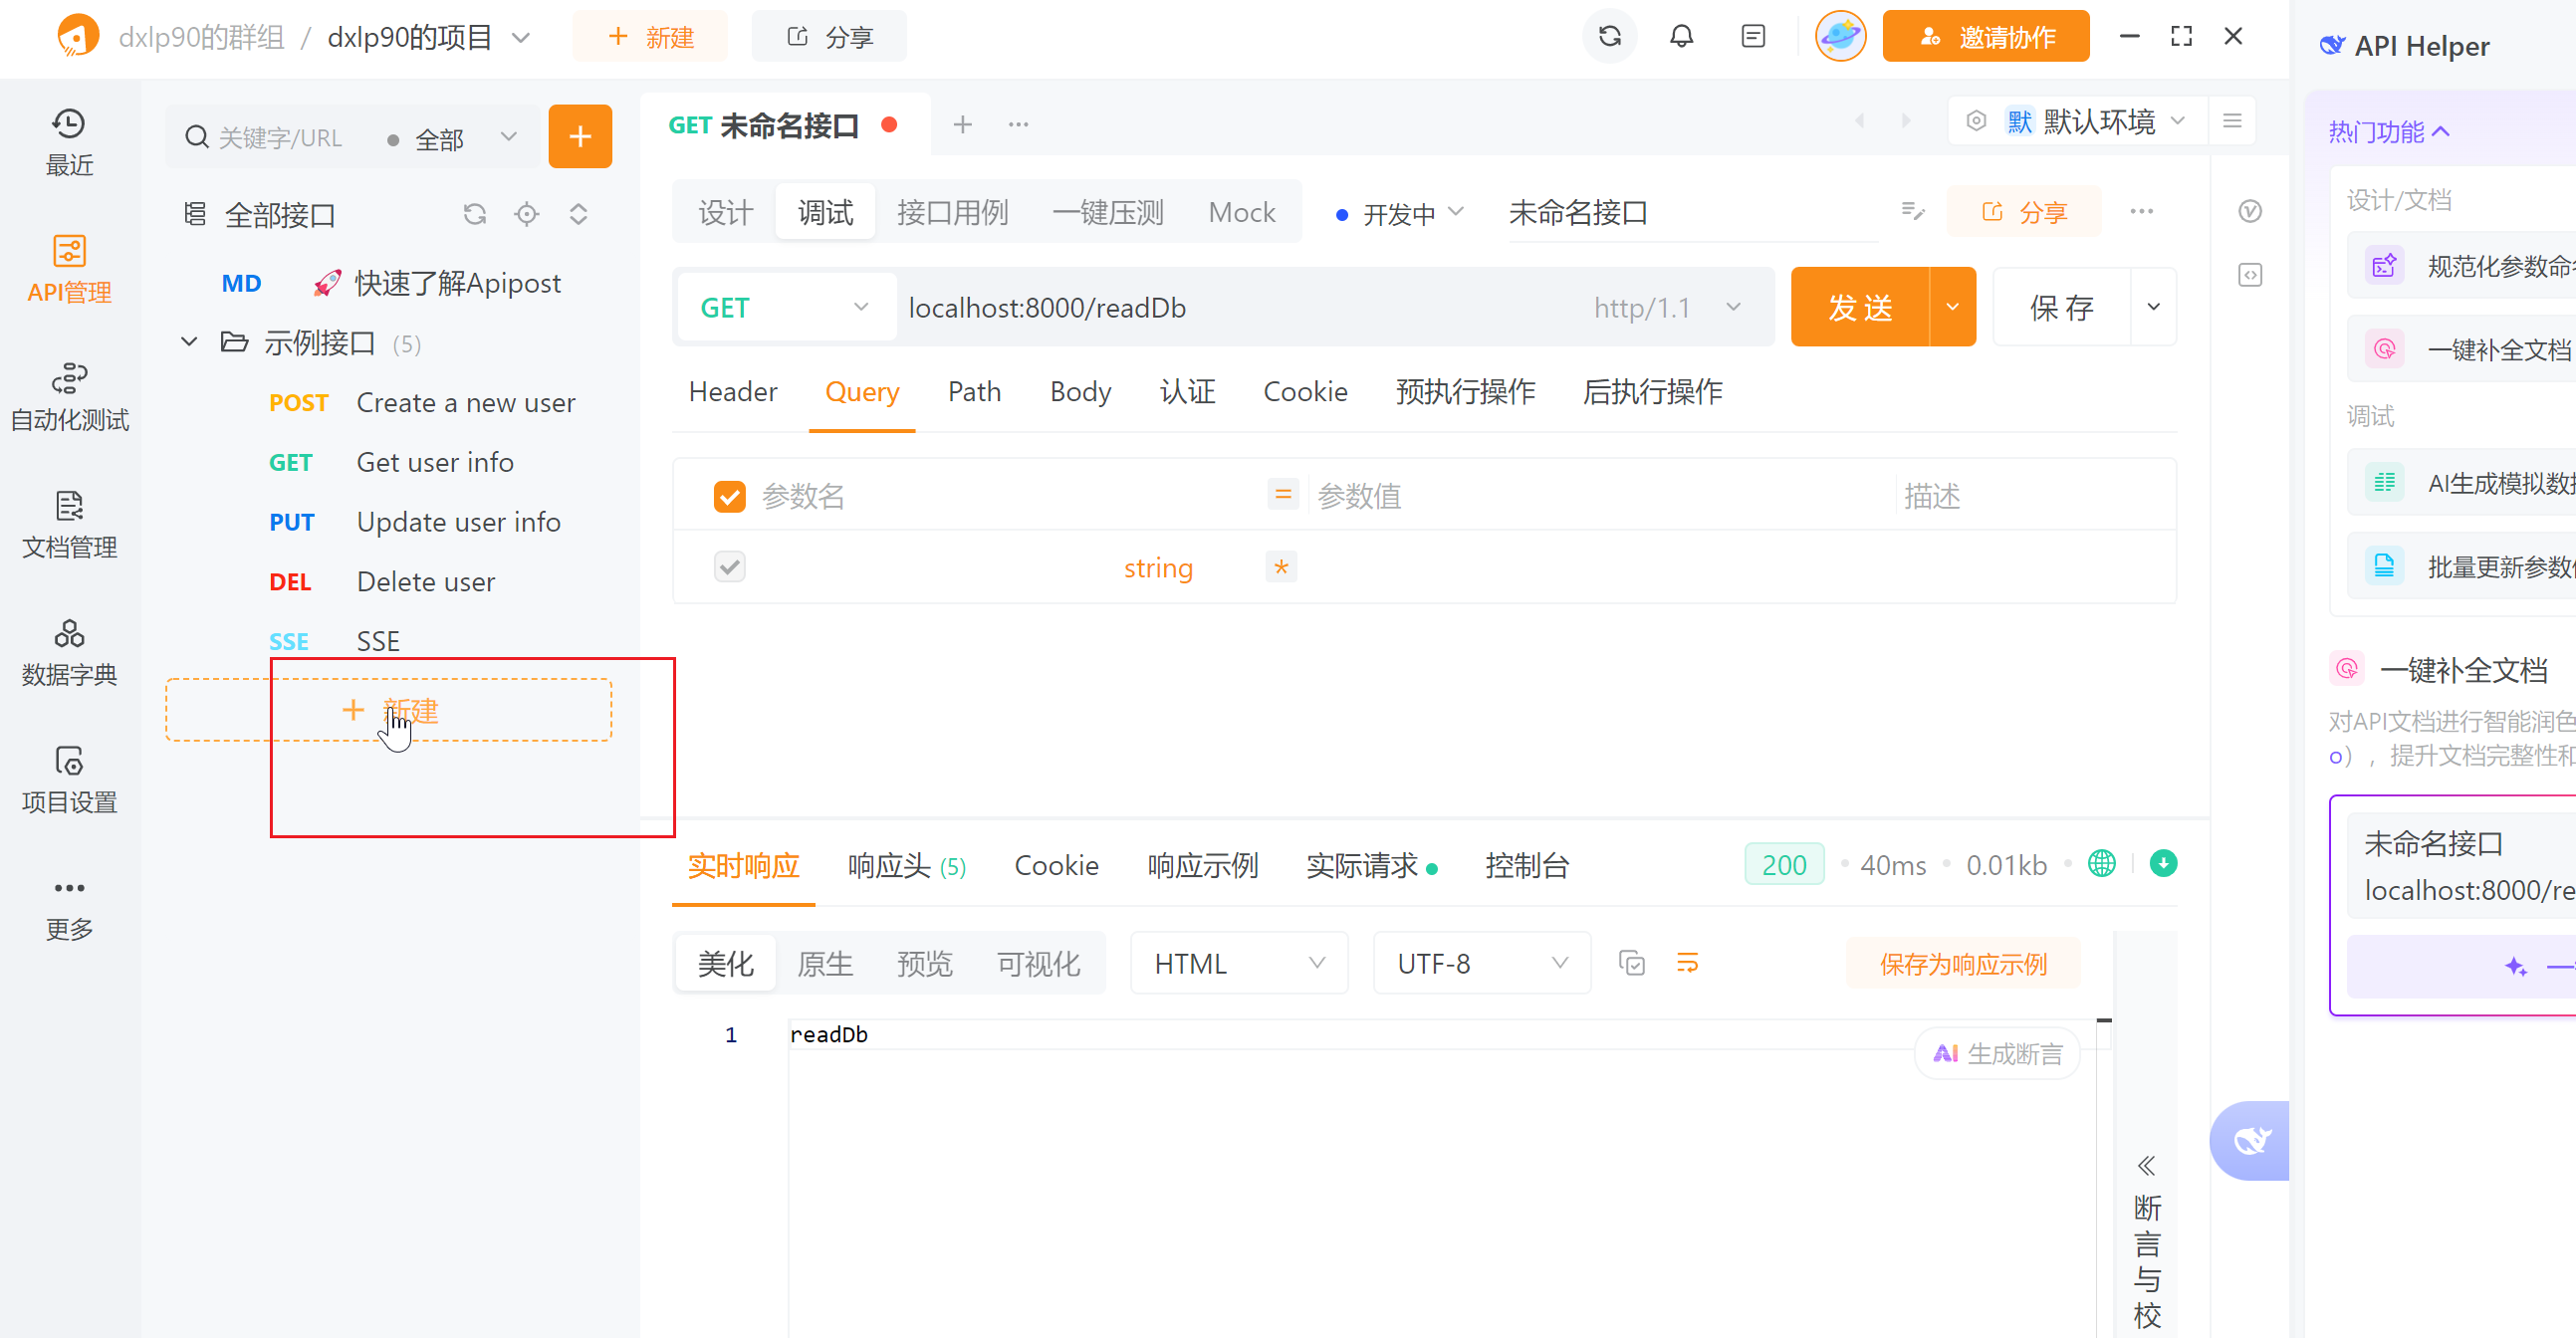Toggle the 参数名 select-all checkbox
The image size is (2576, 1338).
pos(729,496)
